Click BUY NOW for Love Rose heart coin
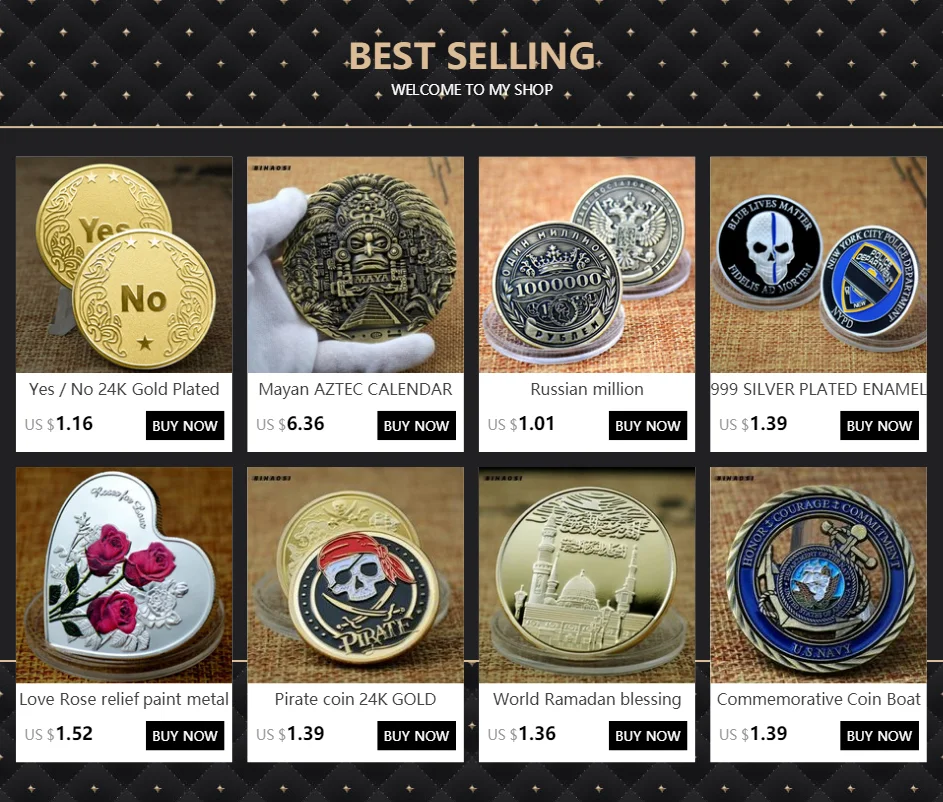 185,735
